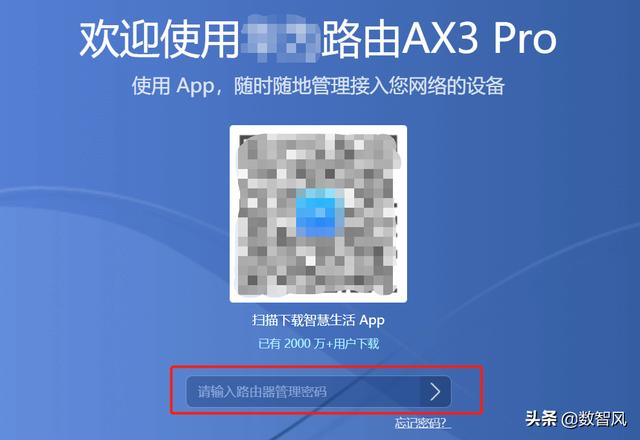The width and height of the screenshot is (640, 440).
Task: Click the 扫描下载智慧生活 App caption
Action: pos(318,320)
